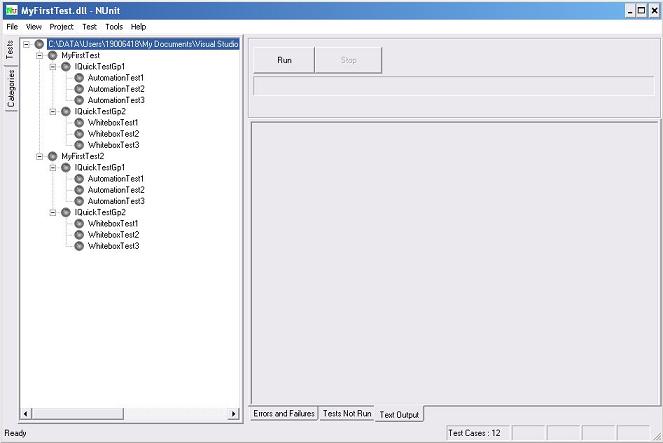Select the AutomationTest2 label under MyFirstTest
663x443 pixels.
click(116, 89)
